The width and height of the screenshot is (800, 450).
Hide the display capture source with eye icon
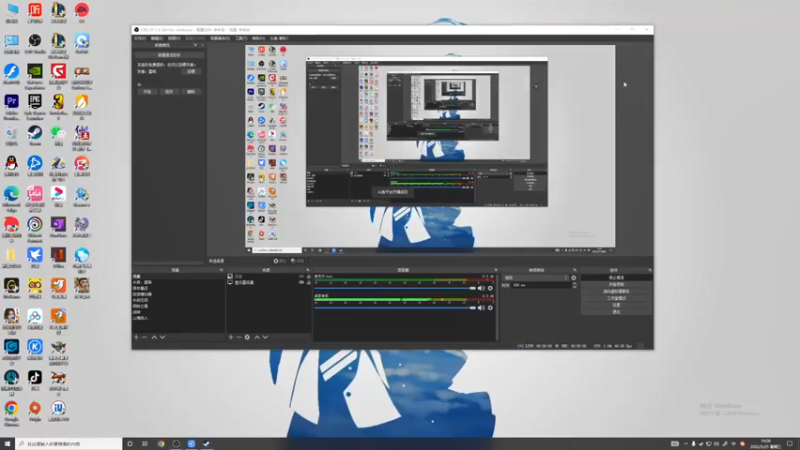pos(301,282)
